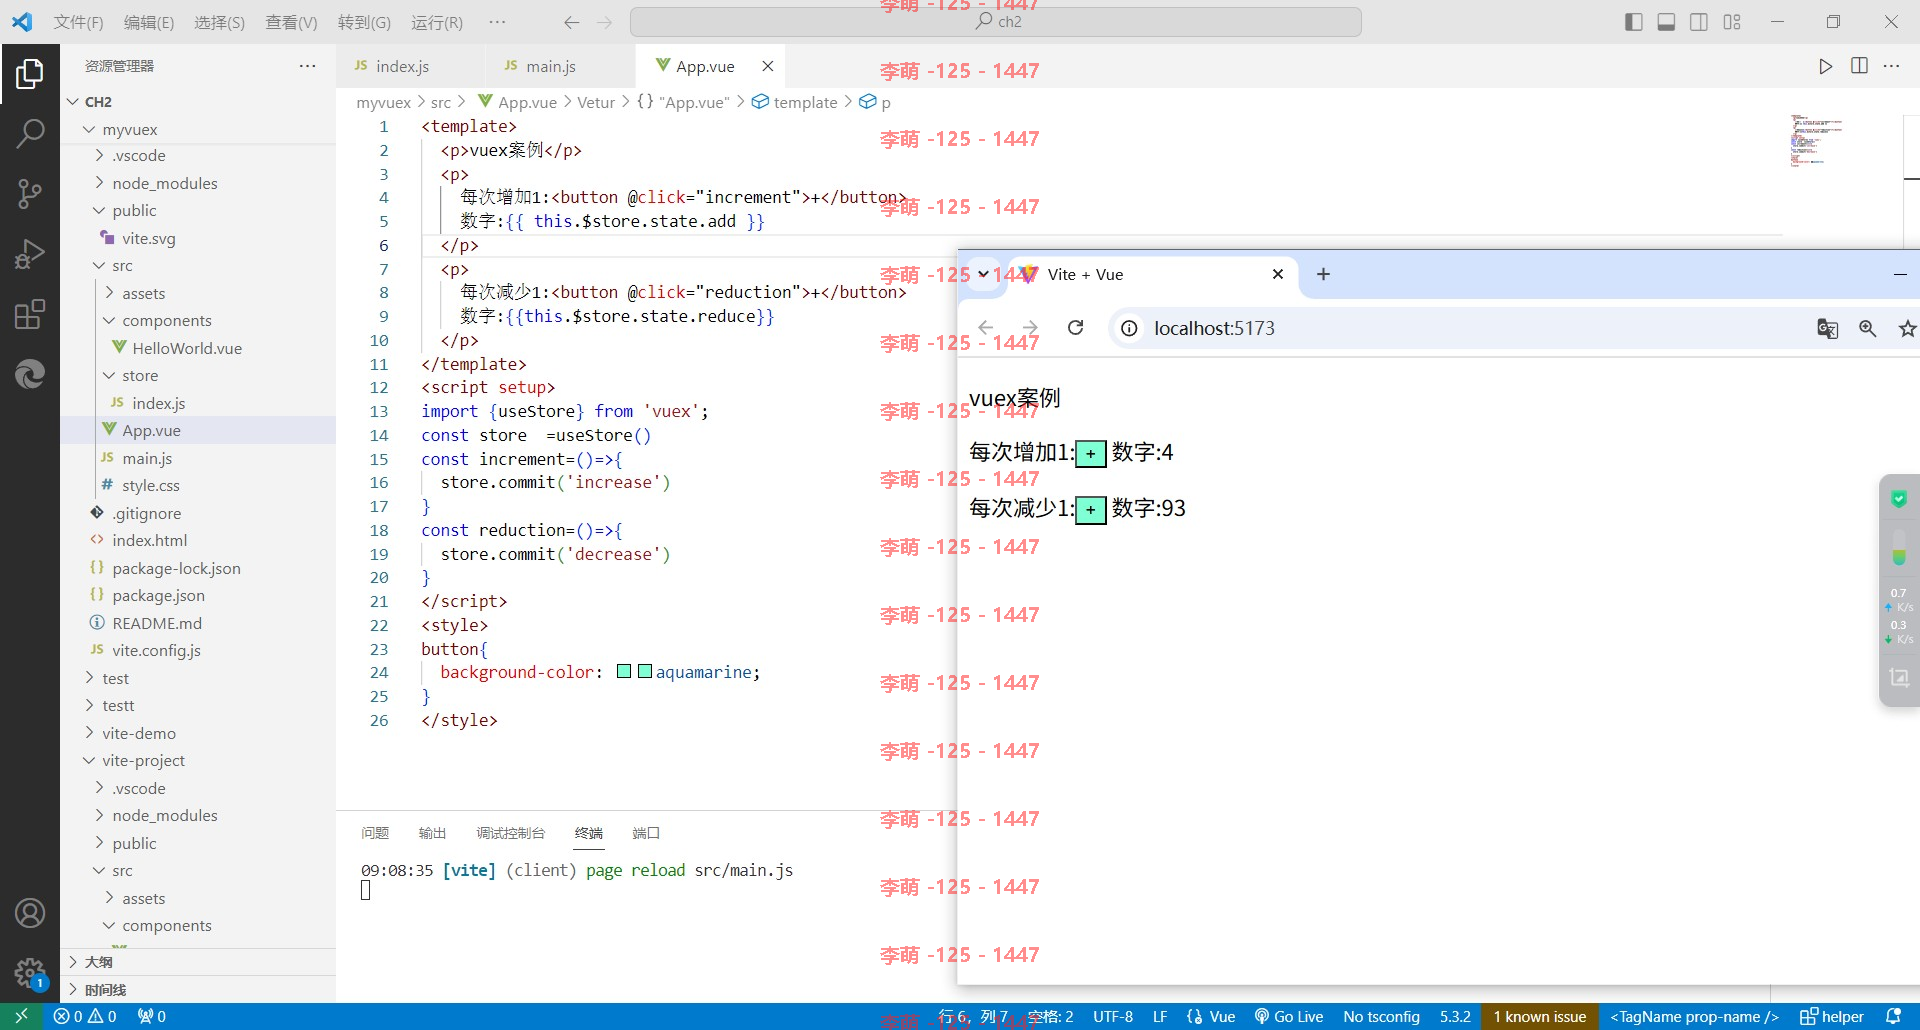This screenshot has height=1030, width=1920.
Task: Click Go Live in the status bar
Action: click(x=1289, y=1016)
